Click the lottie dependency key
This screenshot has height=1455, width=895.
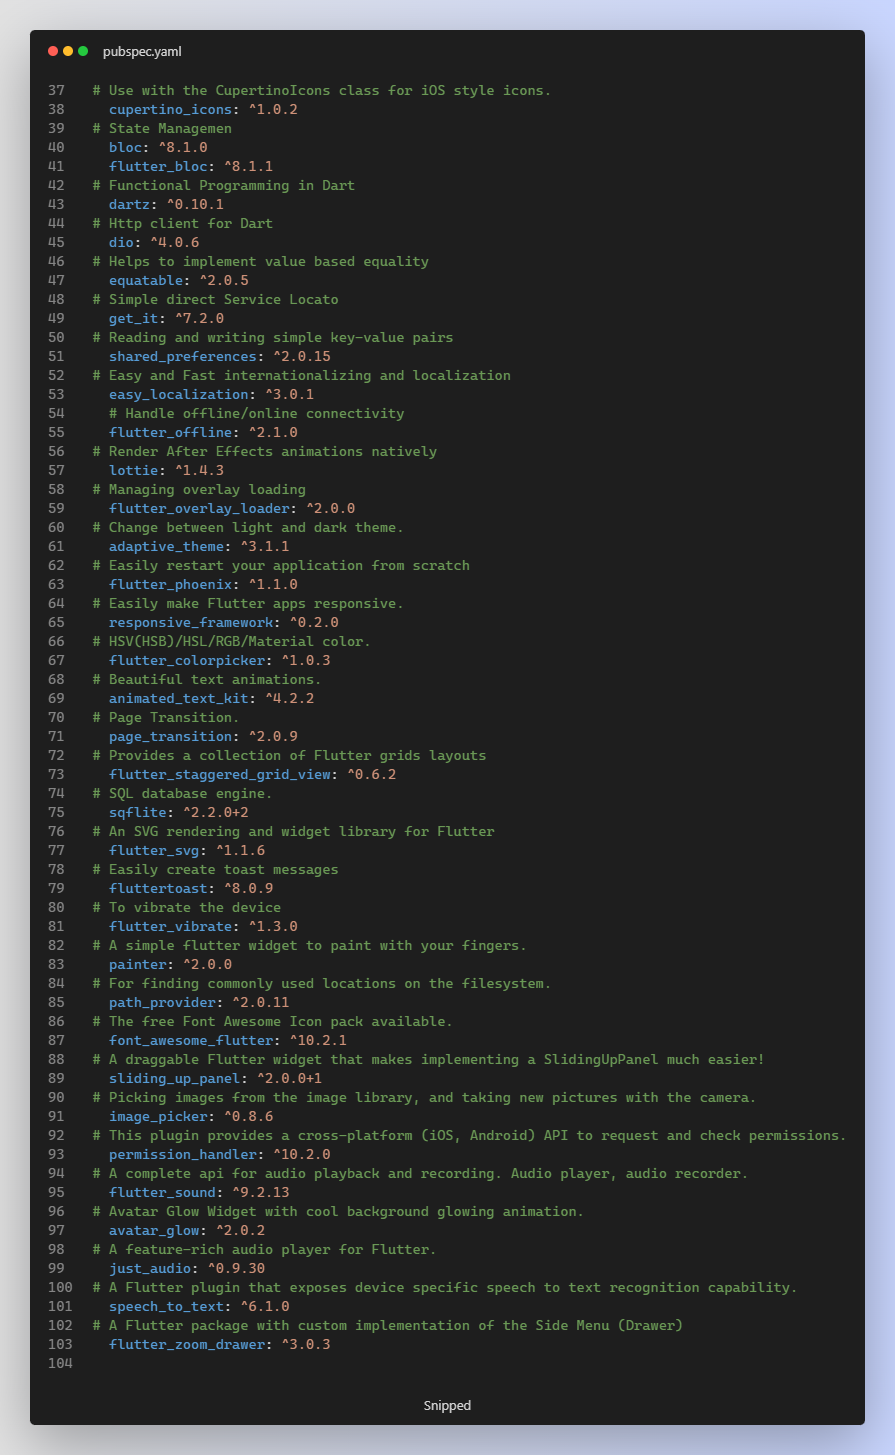pyautogui.click(x=133, y=470)
